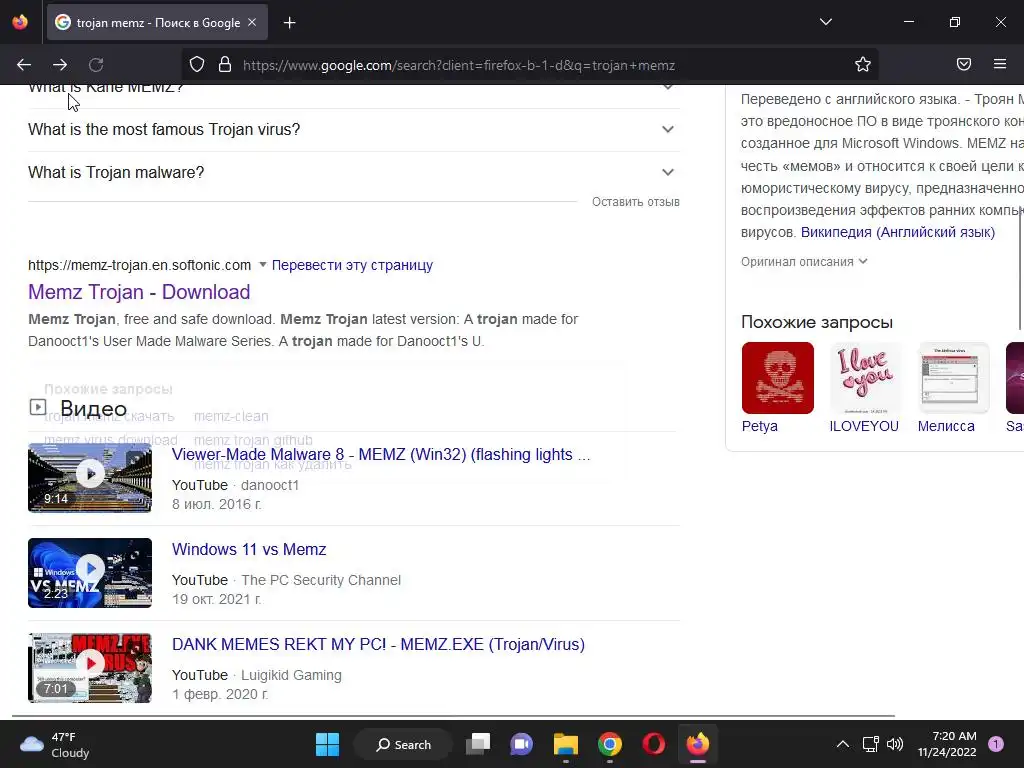
Task: Reload the page with the refresh icon
Action: [96, 65]
